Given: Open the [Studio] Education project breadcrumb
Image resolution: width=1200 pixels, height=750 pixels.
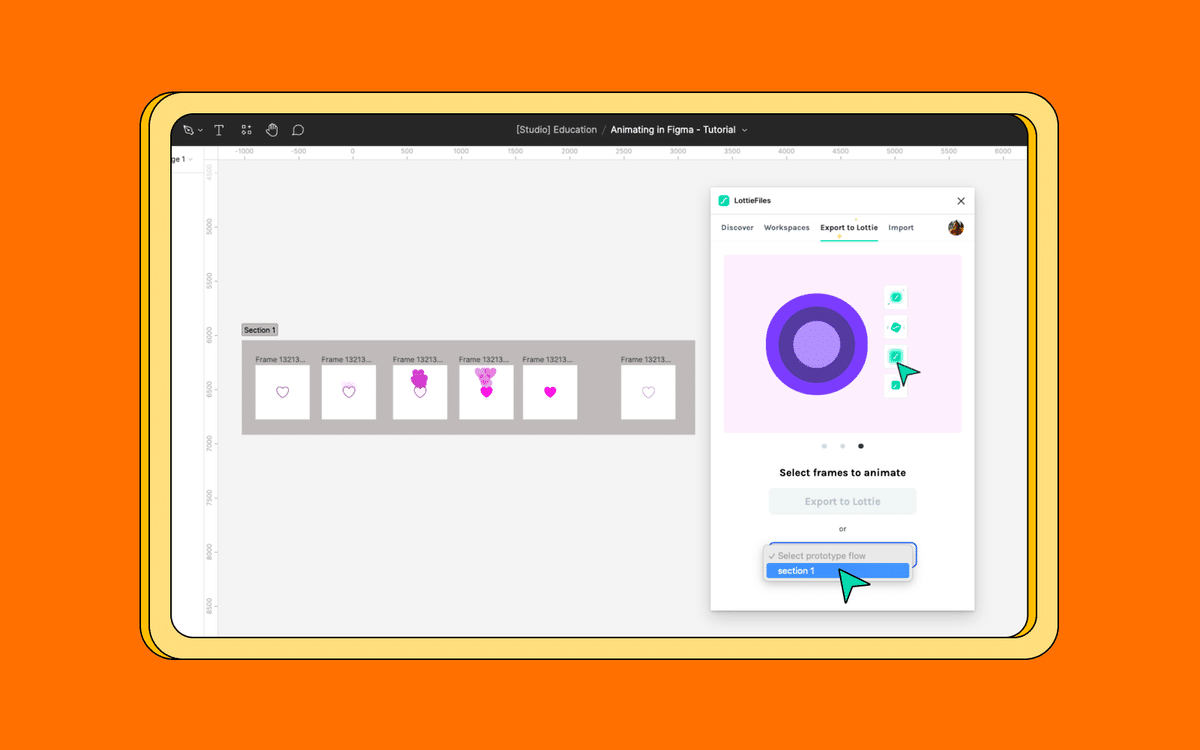Looking at the screenshot, I should 556,130.
